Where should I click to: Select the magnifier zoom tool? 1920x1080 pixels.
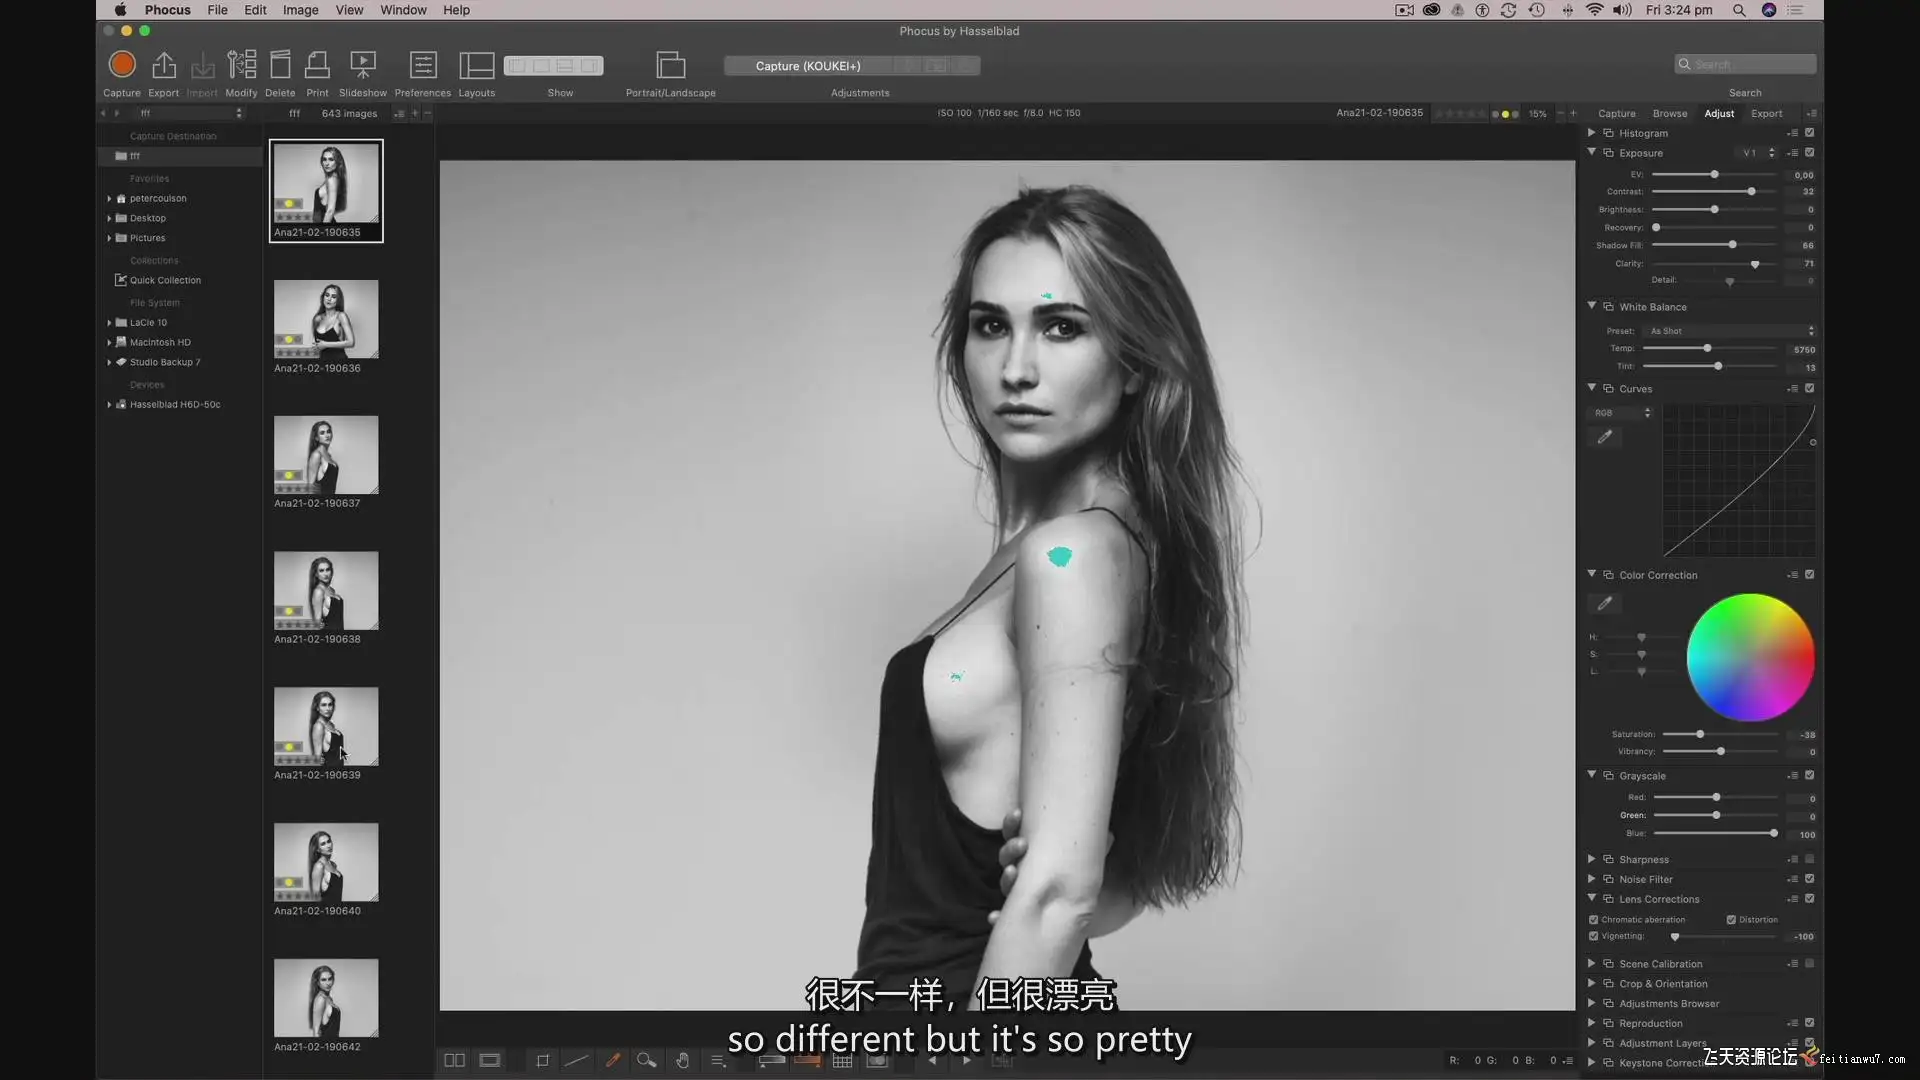(646, 1060)
